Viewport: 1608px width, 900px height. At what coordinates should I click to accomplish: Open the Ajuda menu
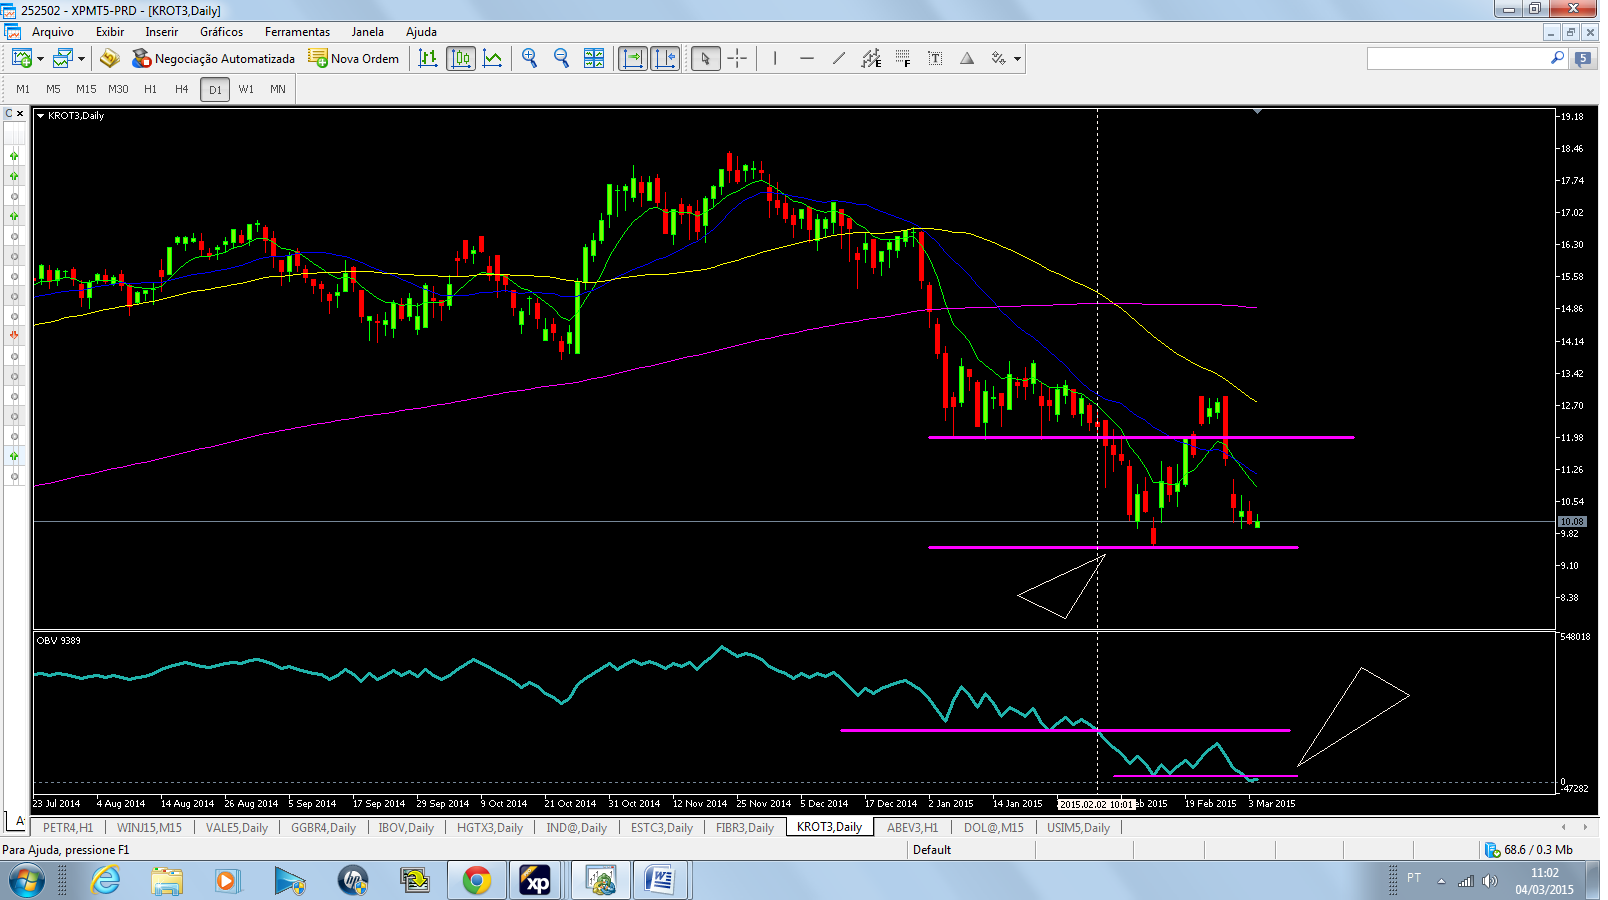tap(421, 32)
